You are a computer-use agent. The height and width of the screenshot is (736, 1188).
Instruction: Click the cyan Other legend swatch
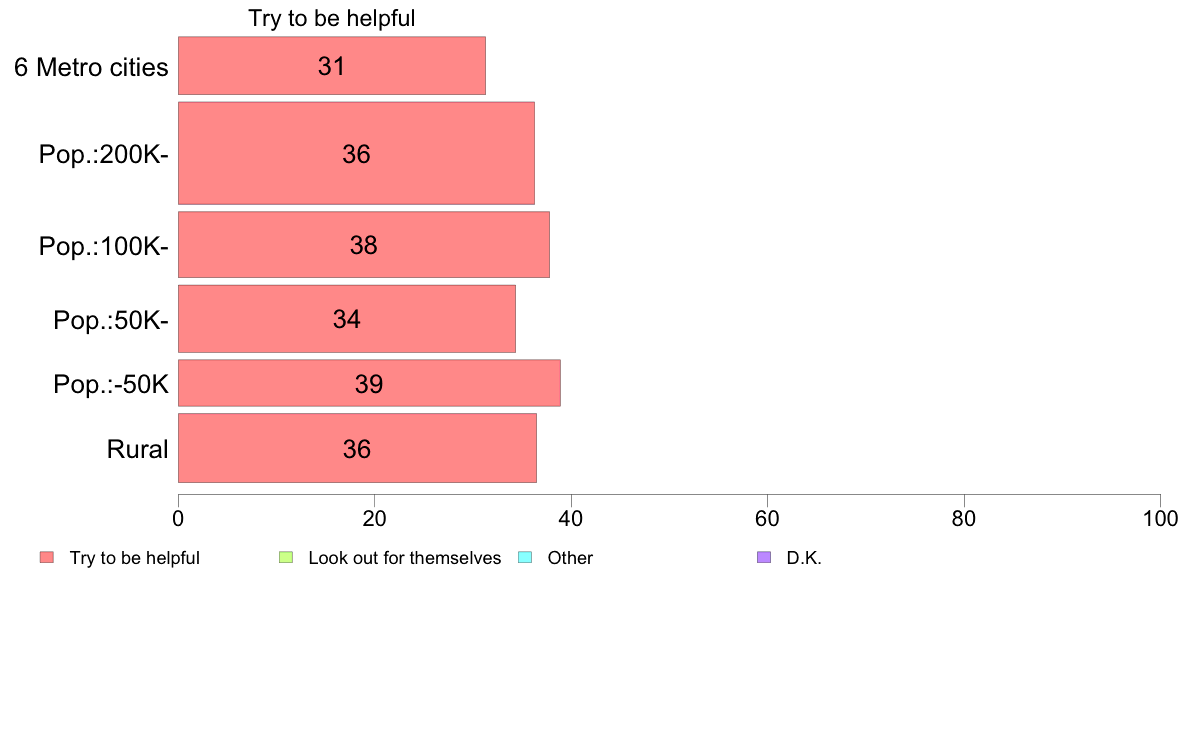(525, 557)
